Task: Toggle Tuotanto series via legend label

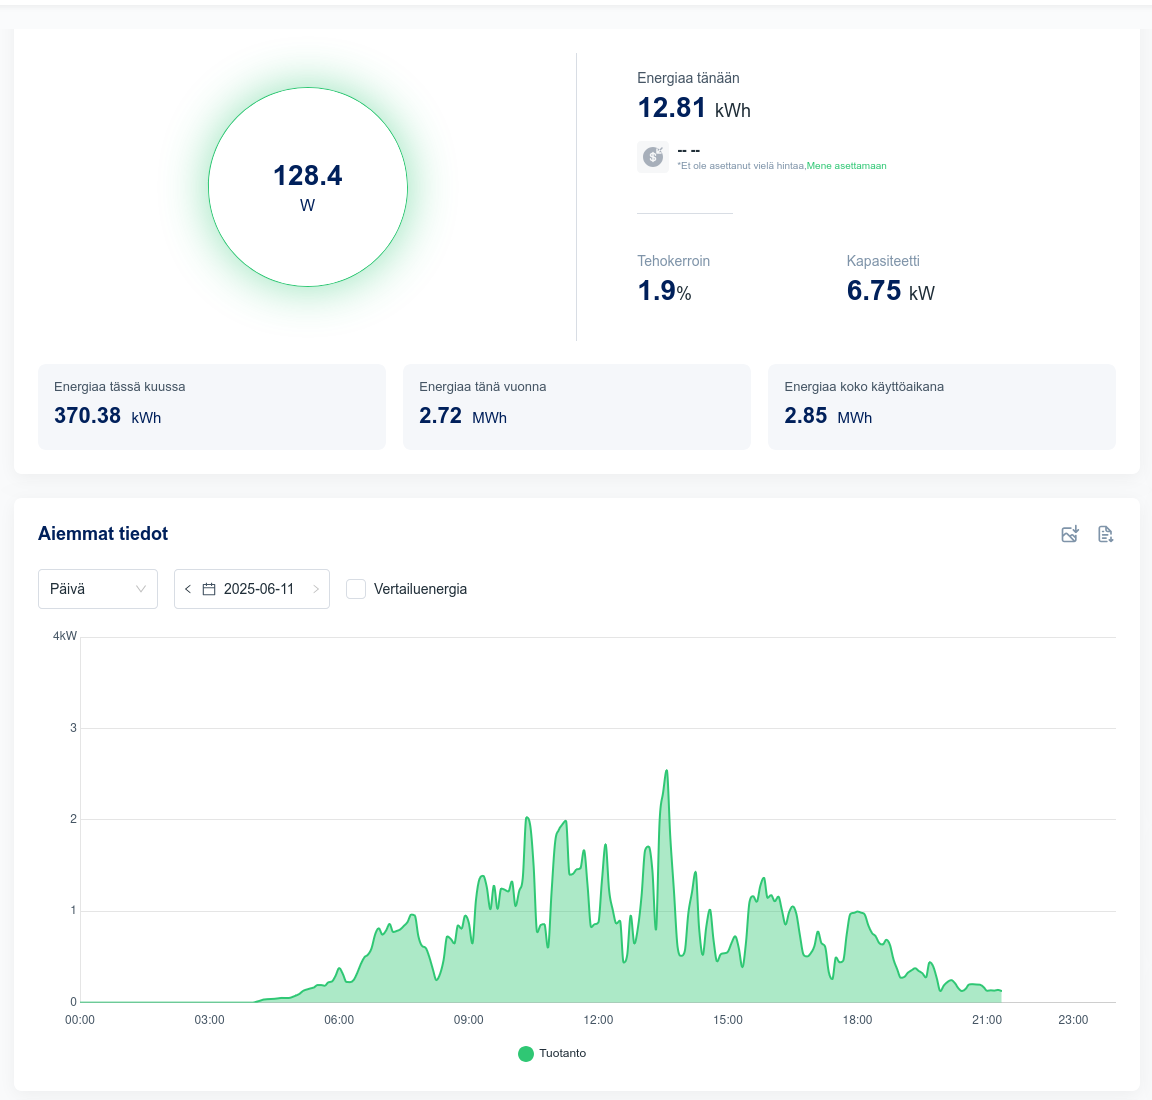Action: tap(563, 1053)
